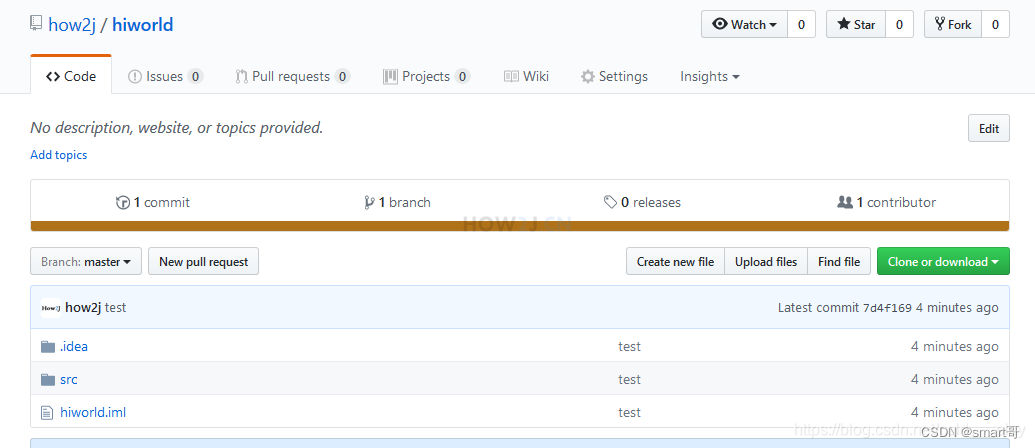Star the hiworld repository

pos(855,24)
